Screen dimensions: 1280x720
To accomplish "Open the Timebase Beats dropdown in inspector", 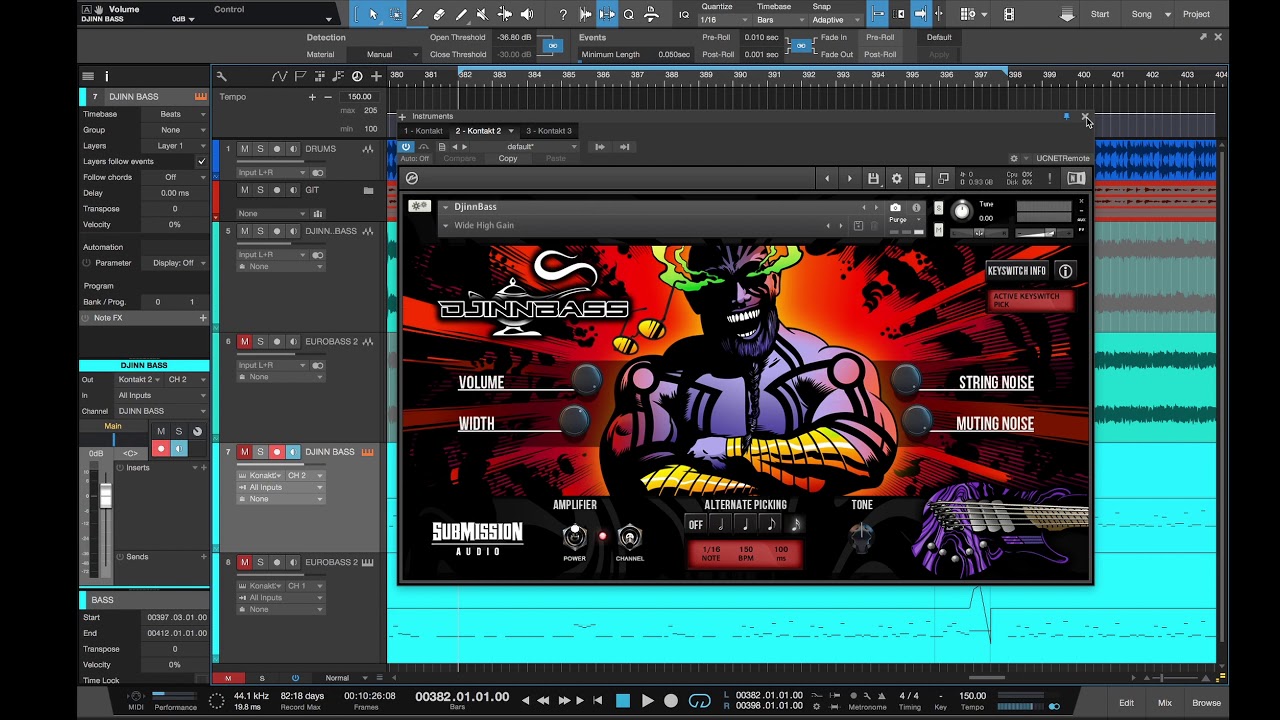I will pyautogui.click(x=177, y=114).
